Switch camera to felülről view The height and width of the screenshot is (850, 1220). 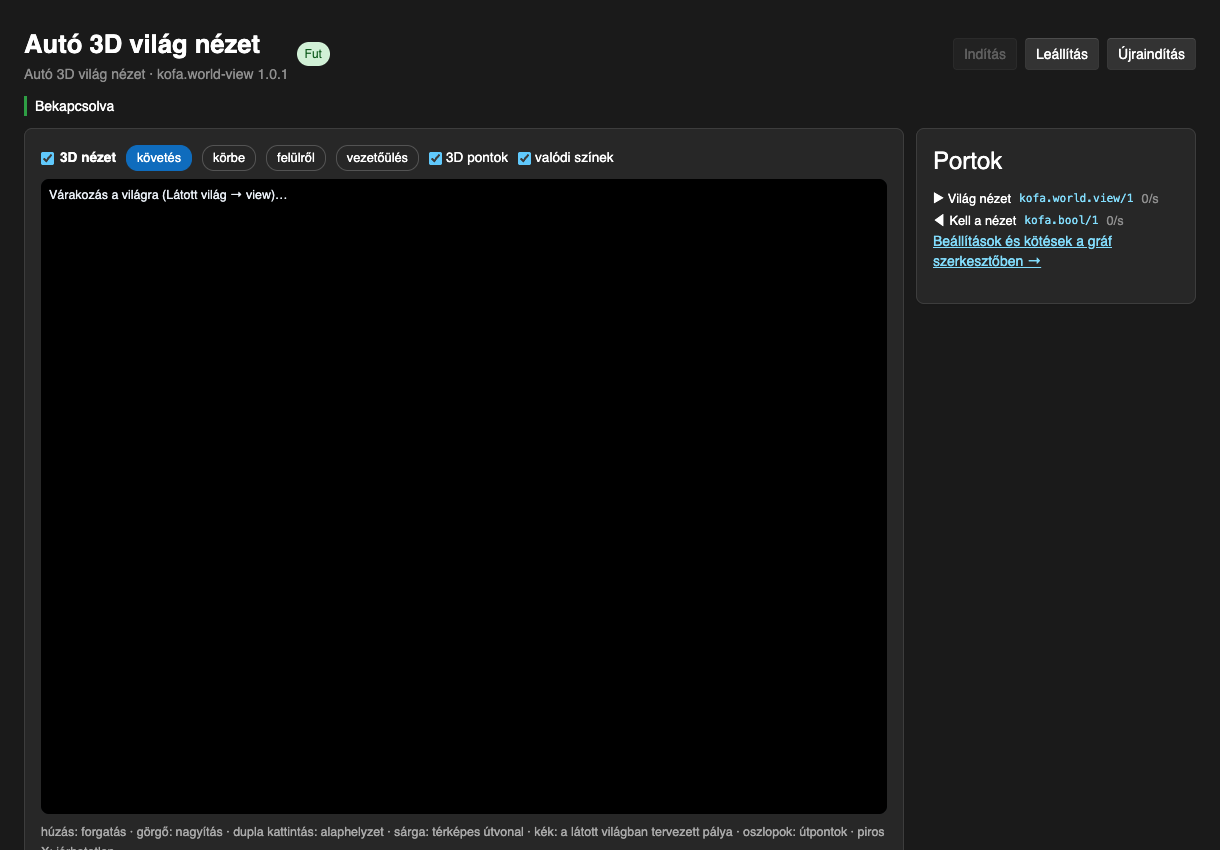click(x=296, y=158)
